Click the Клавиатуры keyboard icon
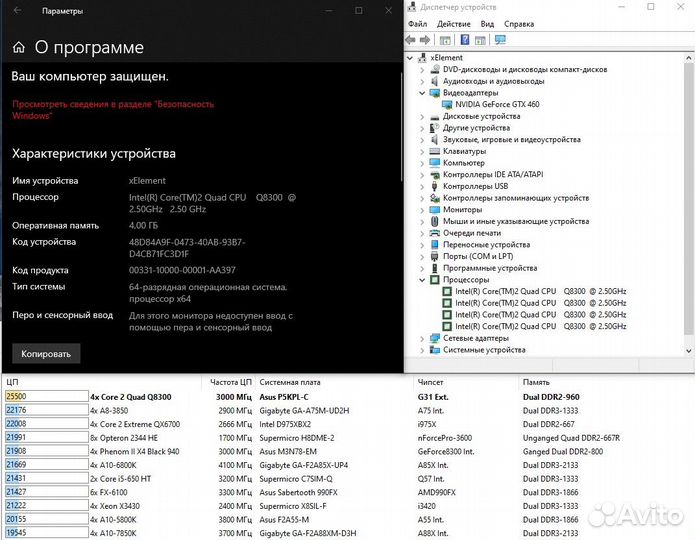 pyautogui.click(x=435, y=151)
